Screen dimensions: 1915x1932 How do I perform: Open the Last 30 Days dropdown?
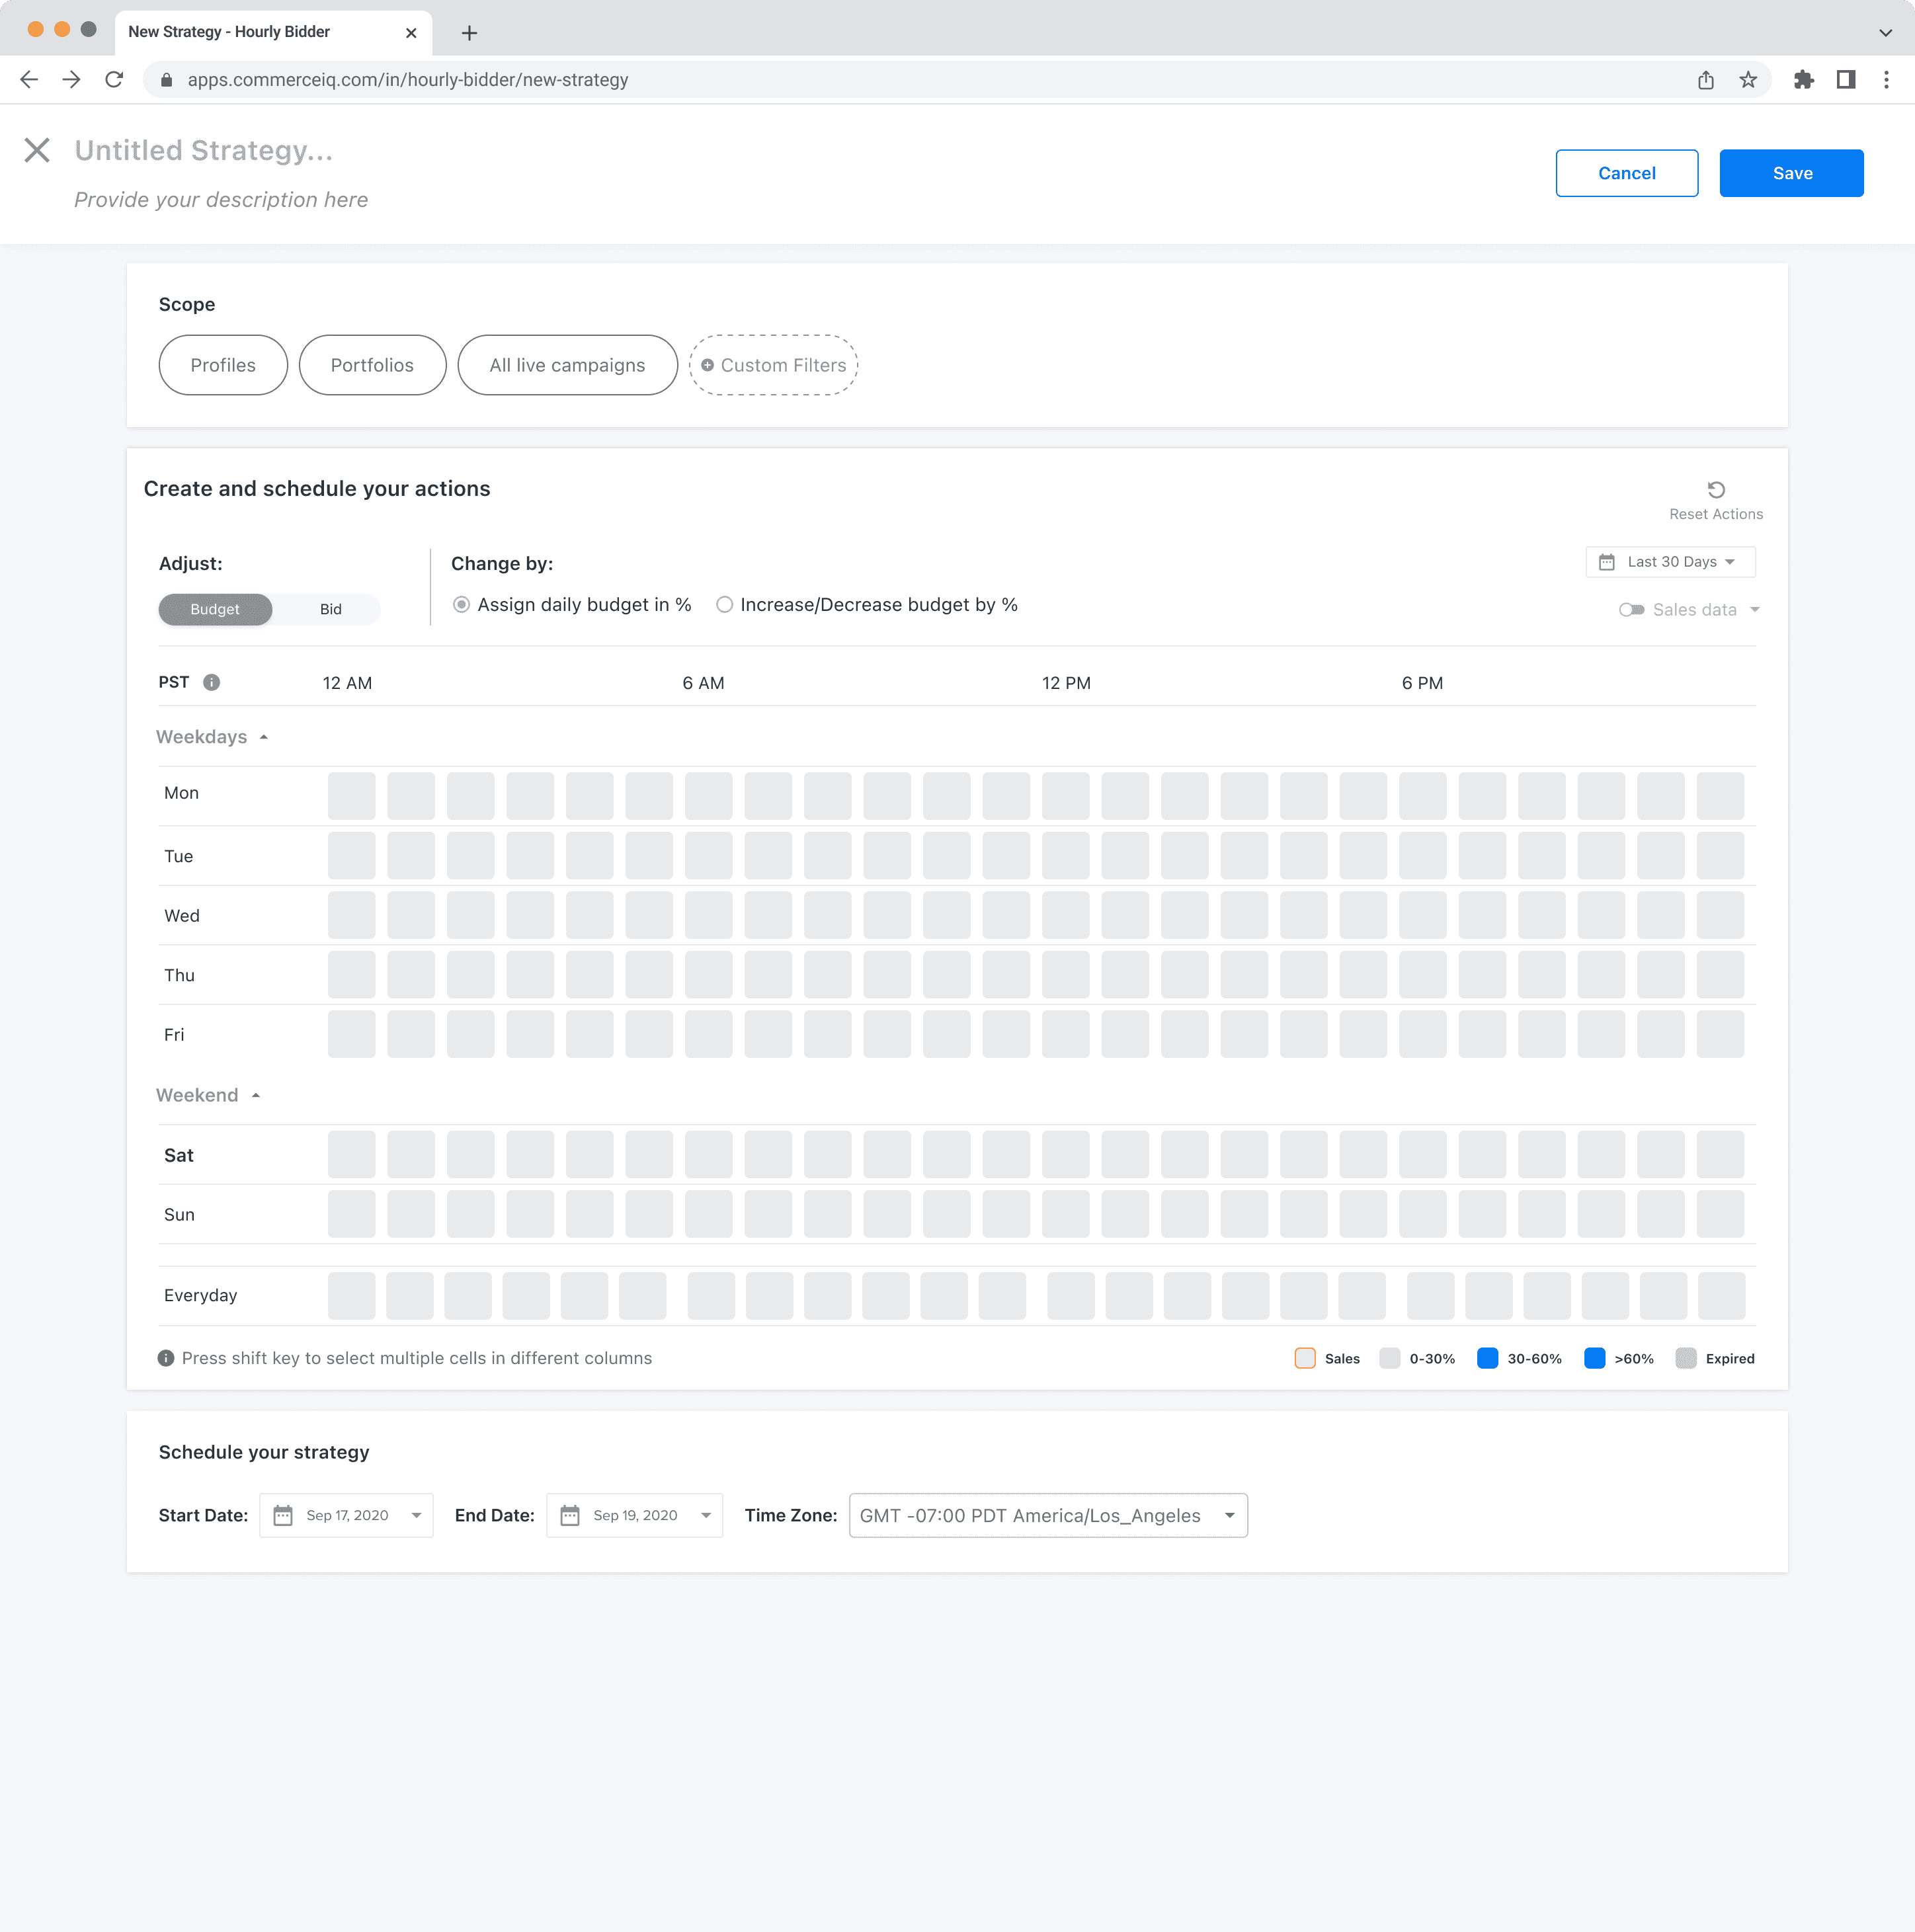(x=1670, y=562)
